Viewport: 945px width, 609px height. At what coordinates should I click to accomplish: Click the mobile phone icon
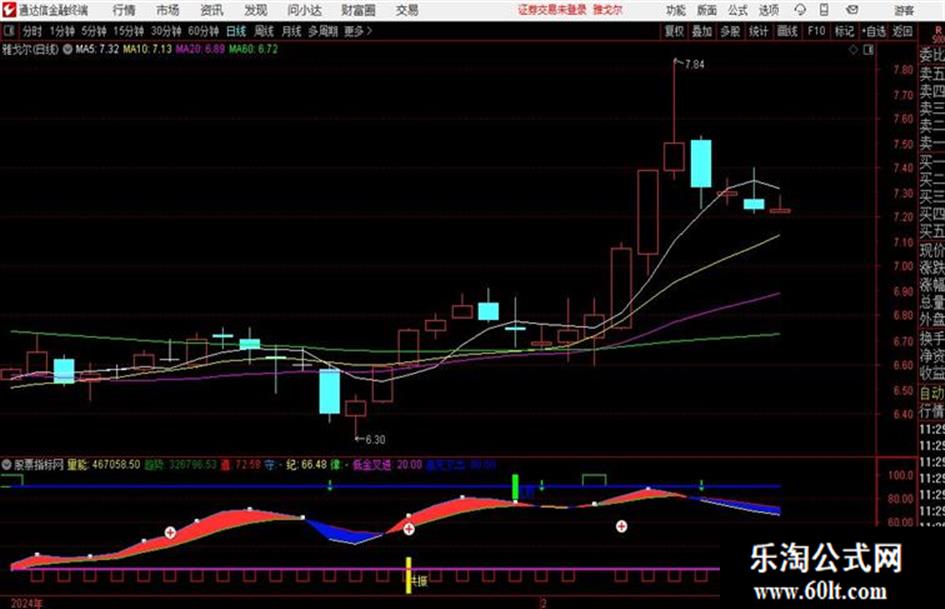824,10
